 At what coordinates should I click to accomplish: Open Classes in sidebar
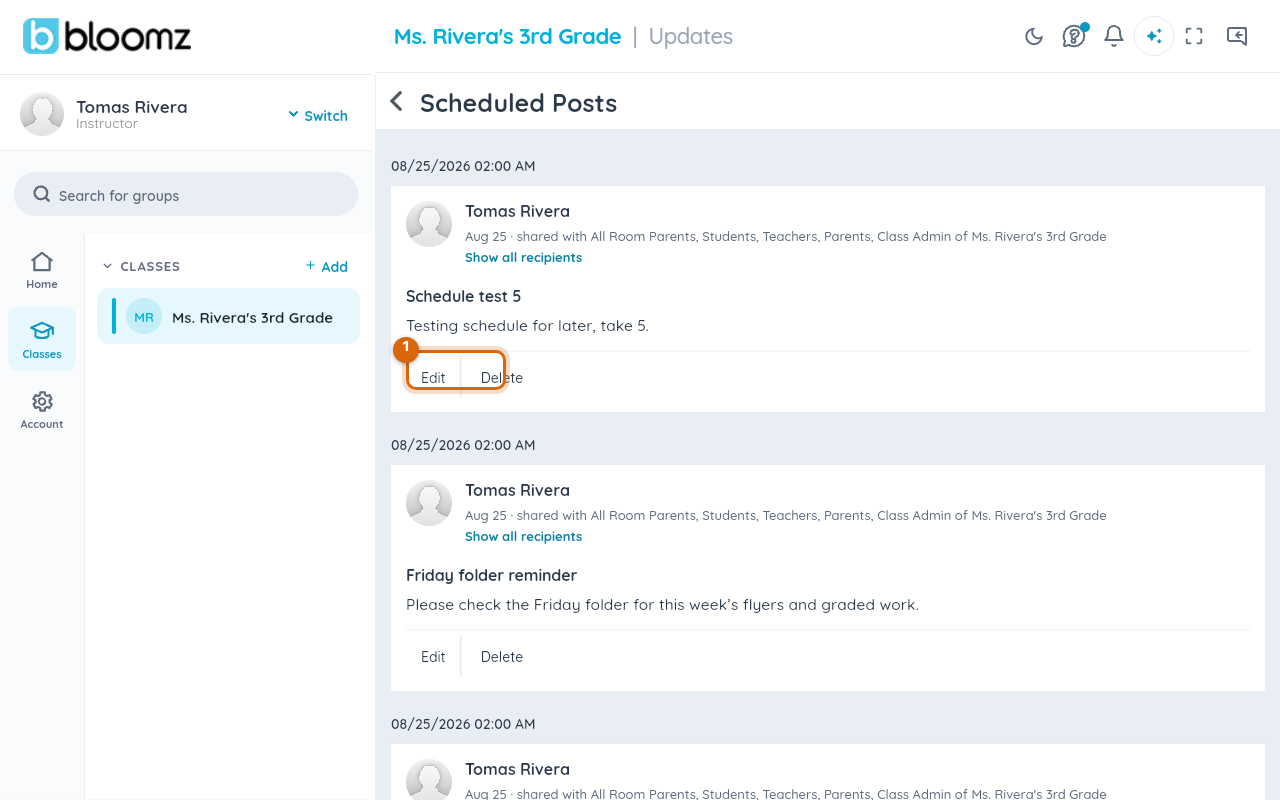[42, 340]
